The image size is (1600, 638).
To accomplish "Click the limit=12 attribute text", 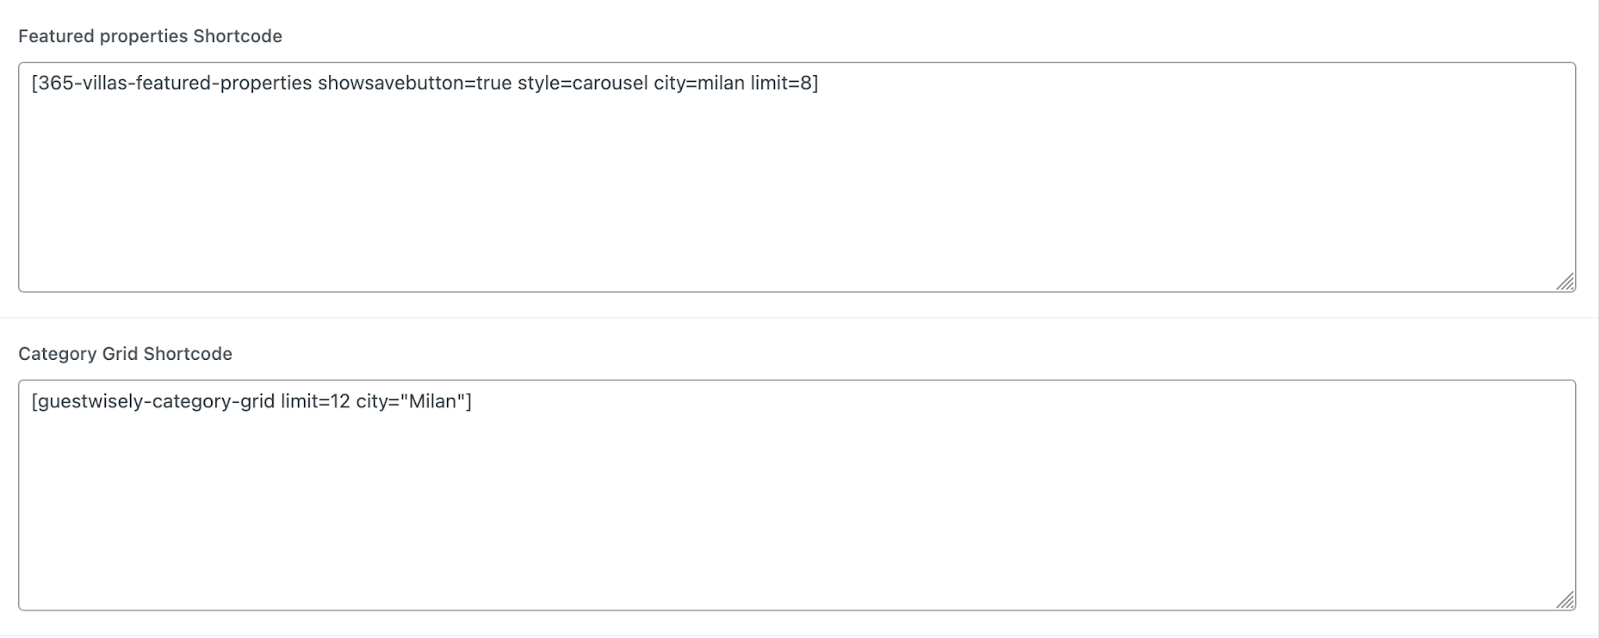I will click(315, 401).
